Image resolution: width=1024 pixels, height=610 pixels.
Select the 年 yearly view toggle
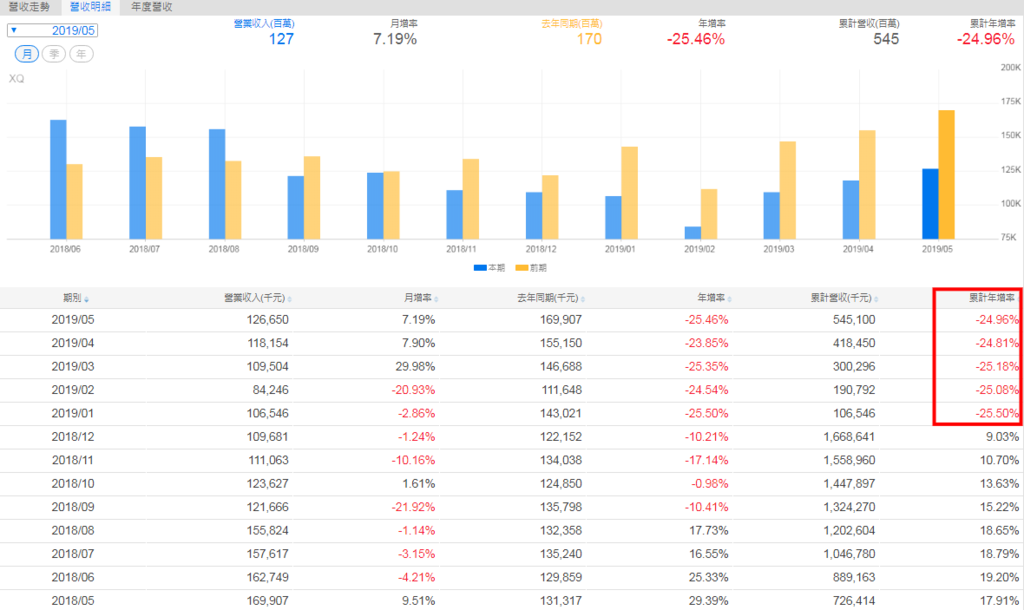pos(81,54)
